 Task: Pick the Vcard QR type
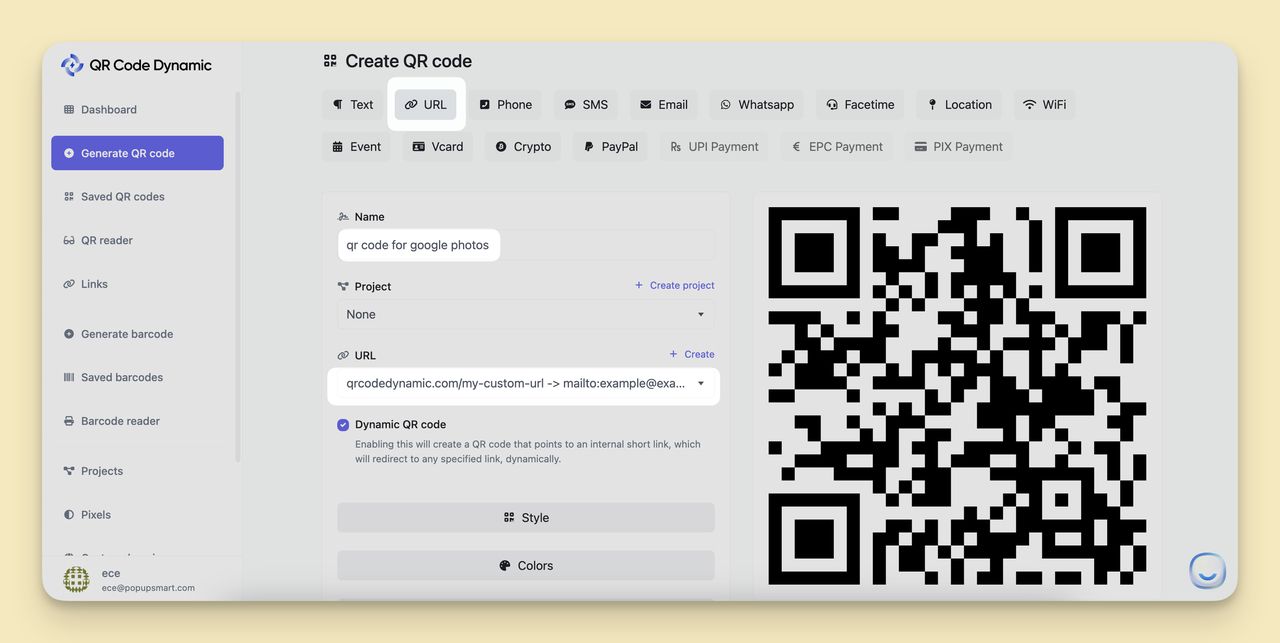click(x=438, y=147)
